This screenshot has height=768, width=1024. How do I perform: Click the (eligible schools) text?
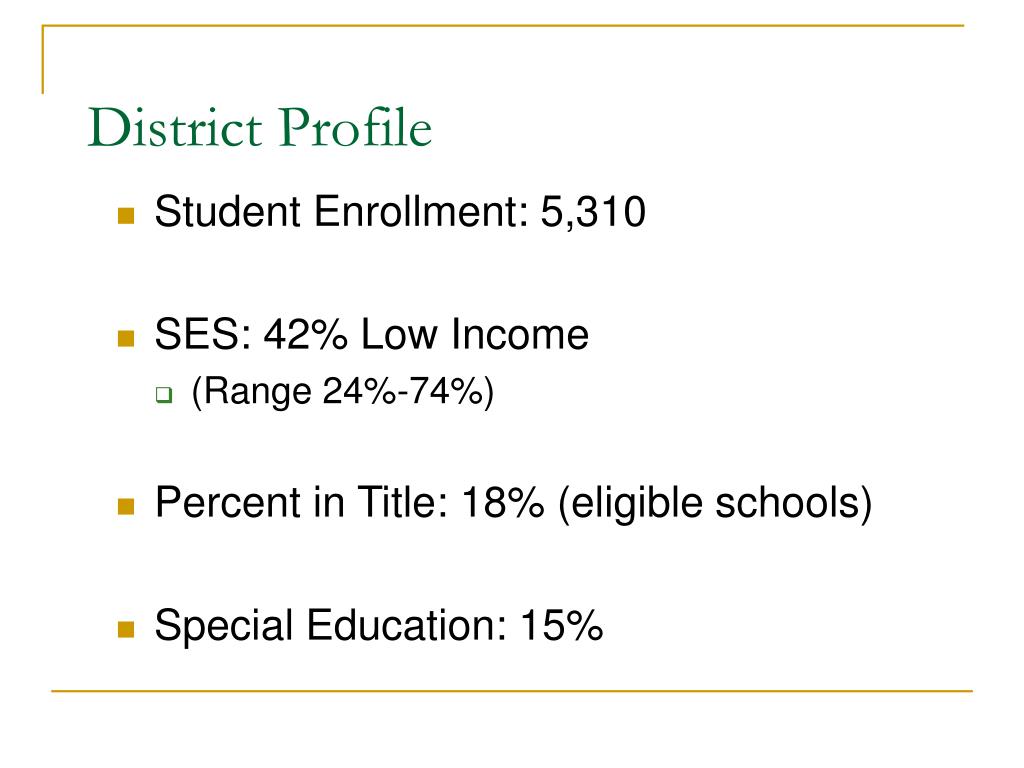(x=715, y=504)
